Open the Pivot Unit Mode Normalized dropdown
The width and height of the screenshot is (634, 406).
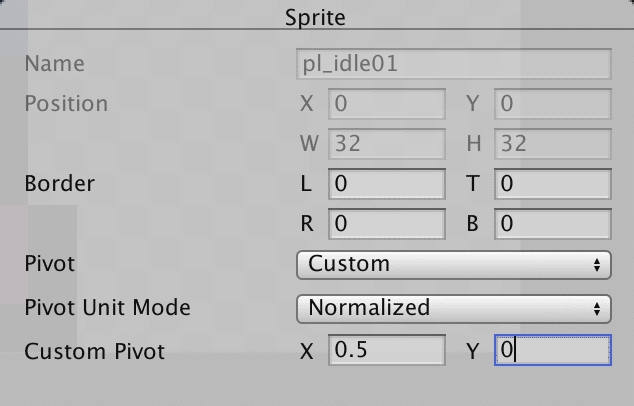453,307
